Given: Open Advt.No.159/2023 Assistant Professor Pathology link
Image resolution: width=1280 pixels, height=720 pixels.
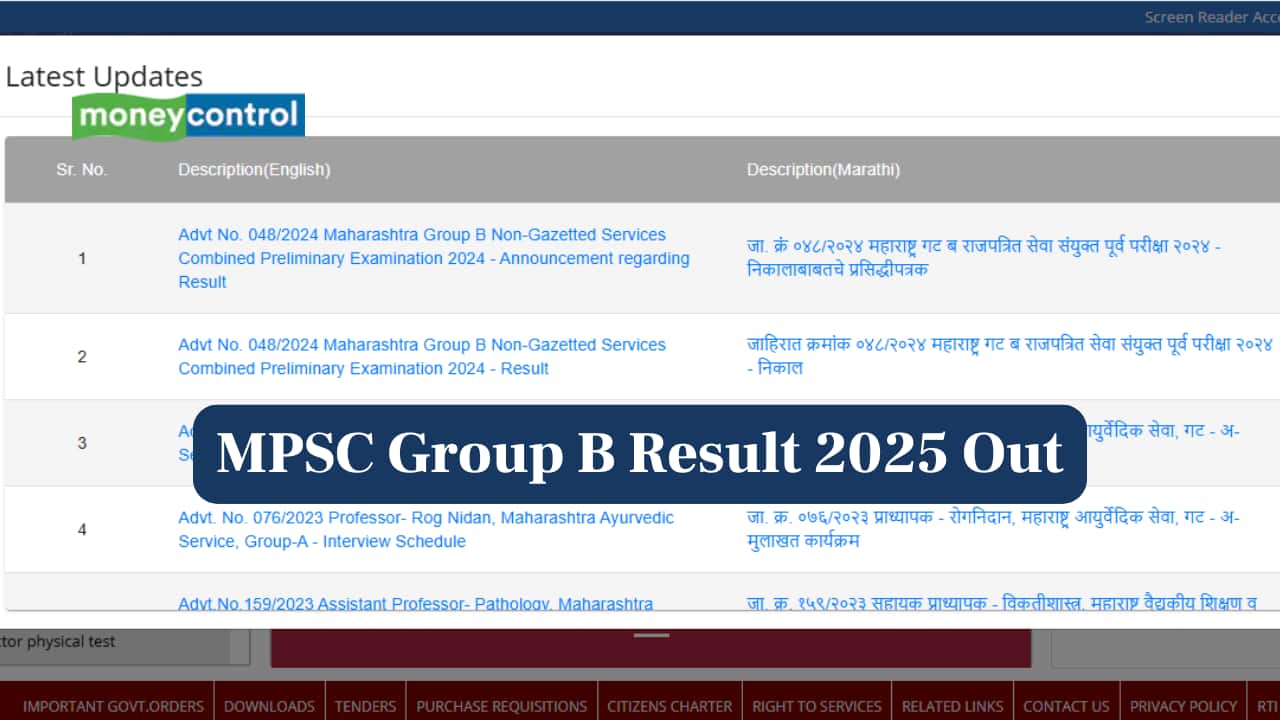Looking at the screenshot, I should click(416, 603).
